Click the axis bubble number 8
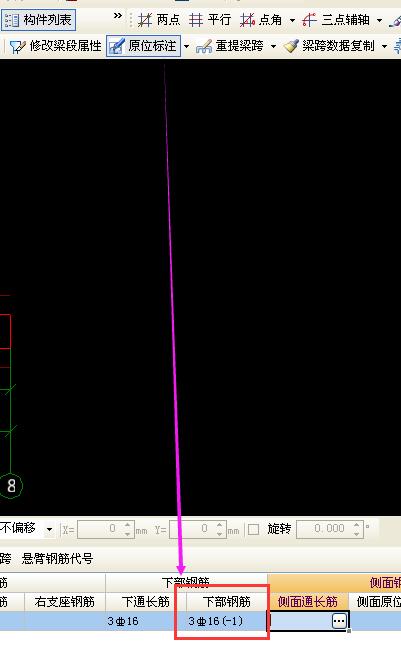The width and height of the screenshot is (401, 665). coord(11,486)
